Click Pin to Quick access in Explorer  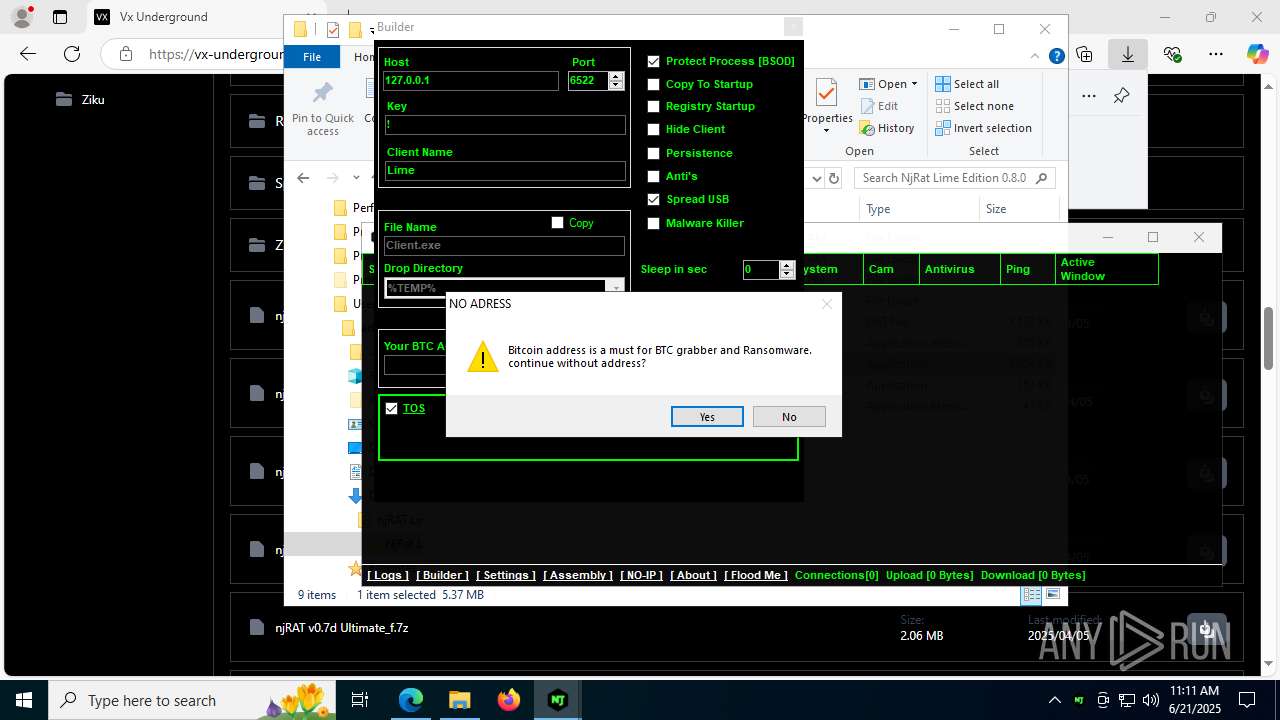coord(323,108)
